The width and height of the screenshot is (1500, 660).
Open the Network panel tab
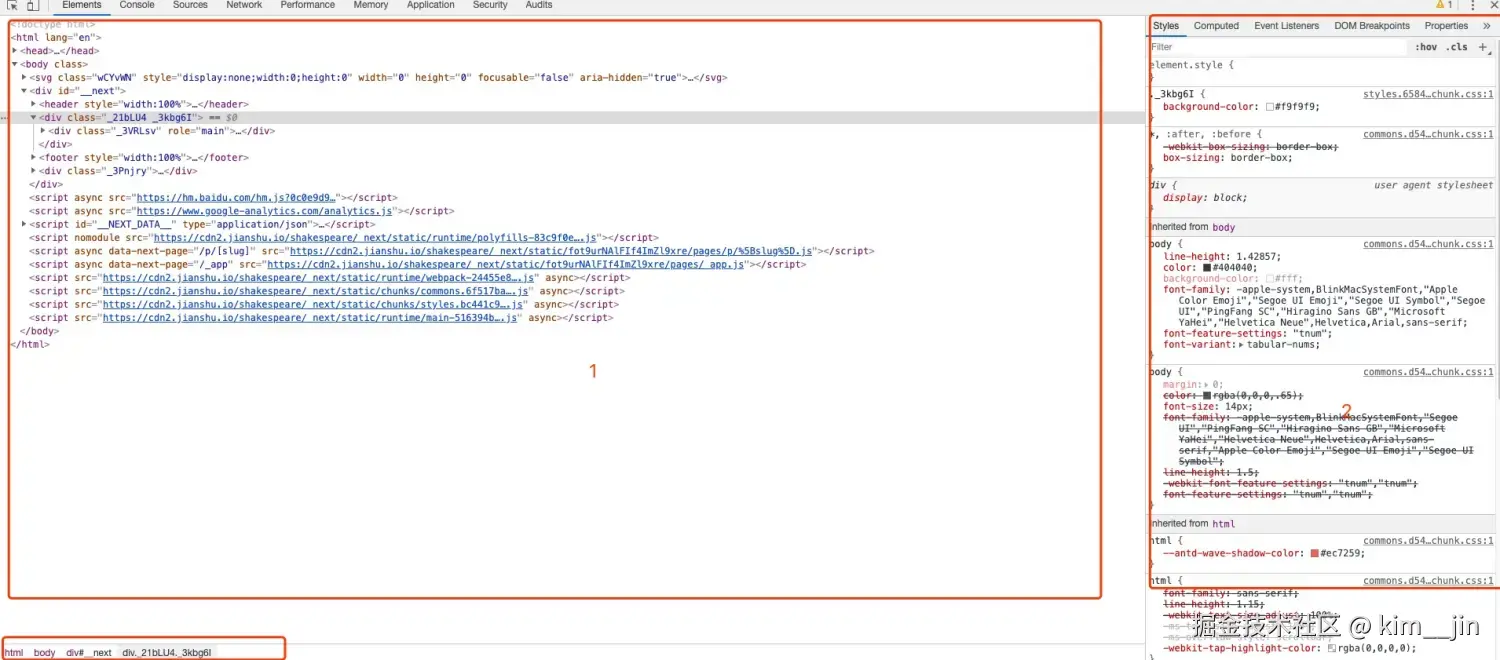[x=244, y=5]
